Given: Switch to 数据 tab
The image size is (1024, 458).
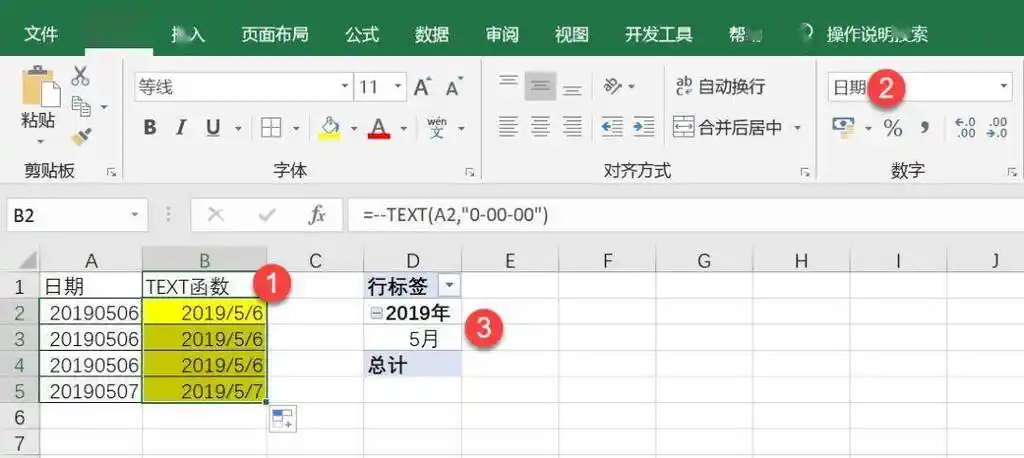Looking at the screenshot, I should pyautogui.click(x=432, y=34).
